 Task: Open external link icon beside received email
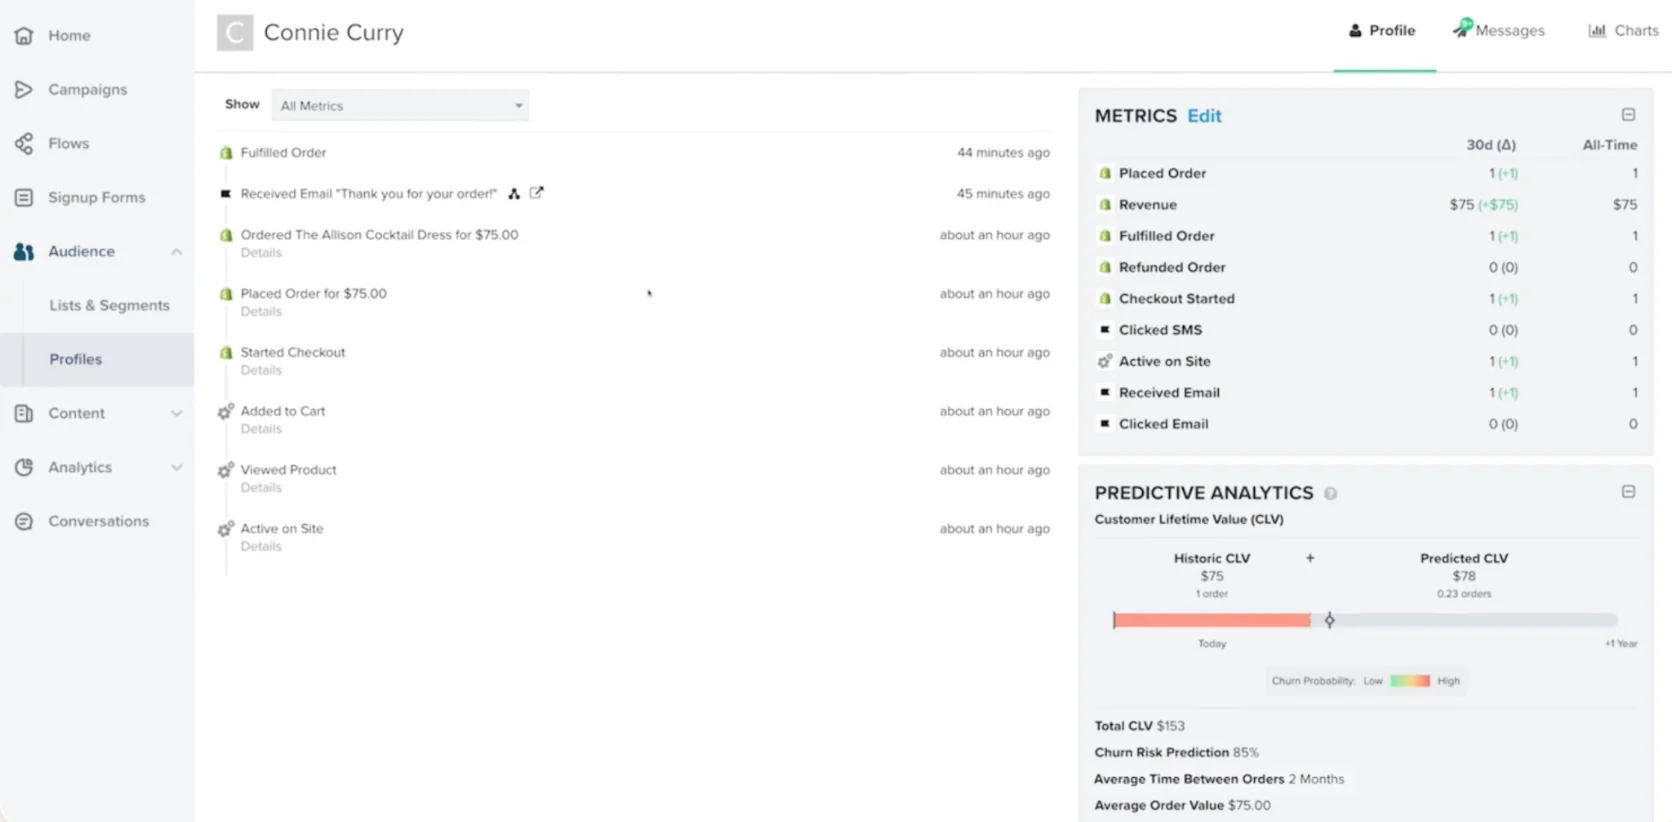point(537,193)
